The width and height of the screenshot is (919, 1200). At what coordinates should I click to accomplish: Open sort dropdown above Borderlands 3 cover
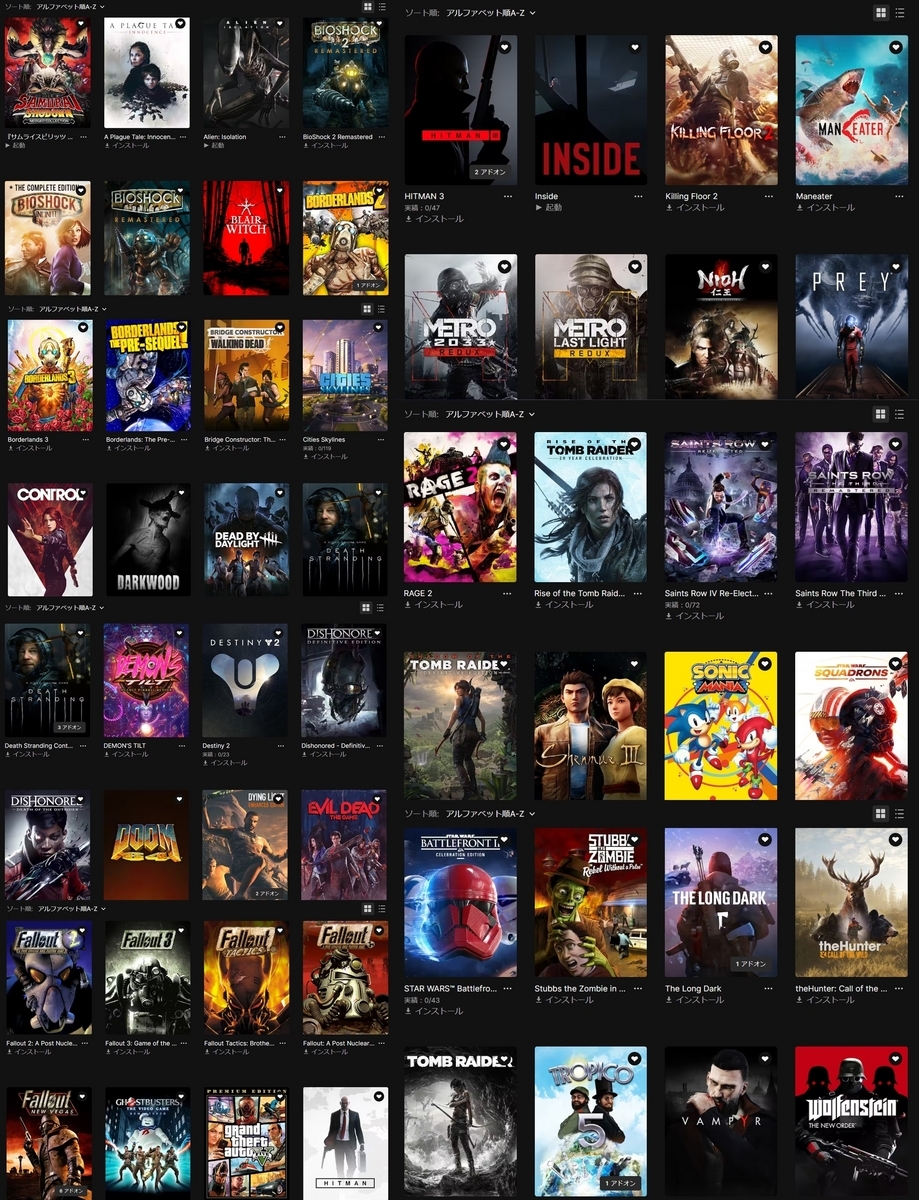click(72, 309)
